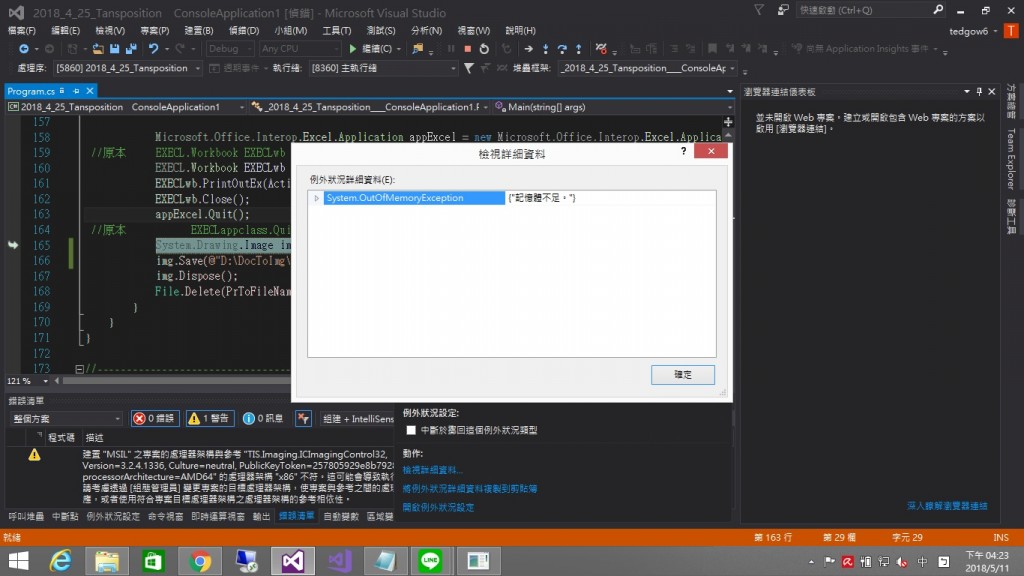1024x576 pixels.
Task: Click the error list warning row
Action: coord(201,476)
